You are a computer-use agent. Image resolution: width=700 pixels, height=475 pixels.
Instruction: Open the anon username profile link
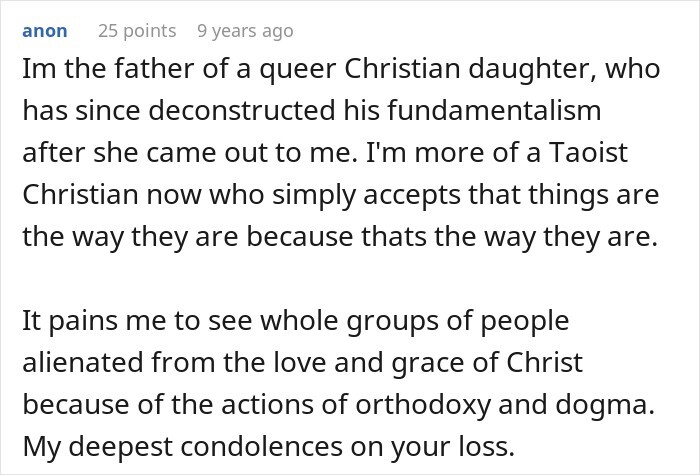pos(45,31)
